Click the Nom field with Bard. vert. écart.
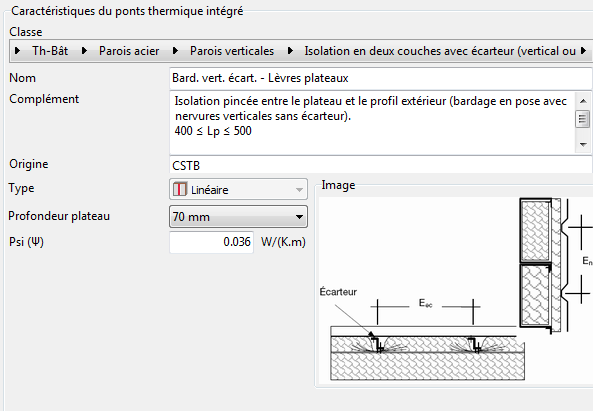Screen dimensions: 593x411 pos(381,78)
